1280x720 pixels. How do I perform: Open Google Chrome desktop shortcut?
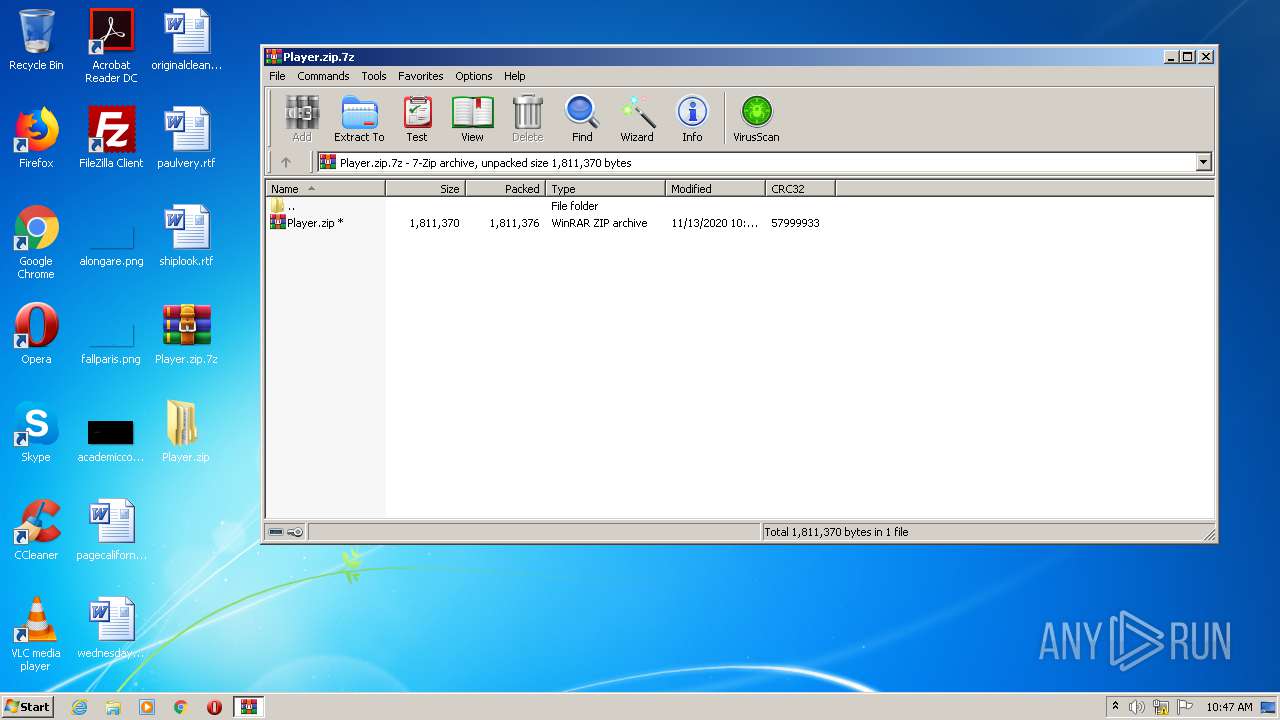[x=36, y=242]
